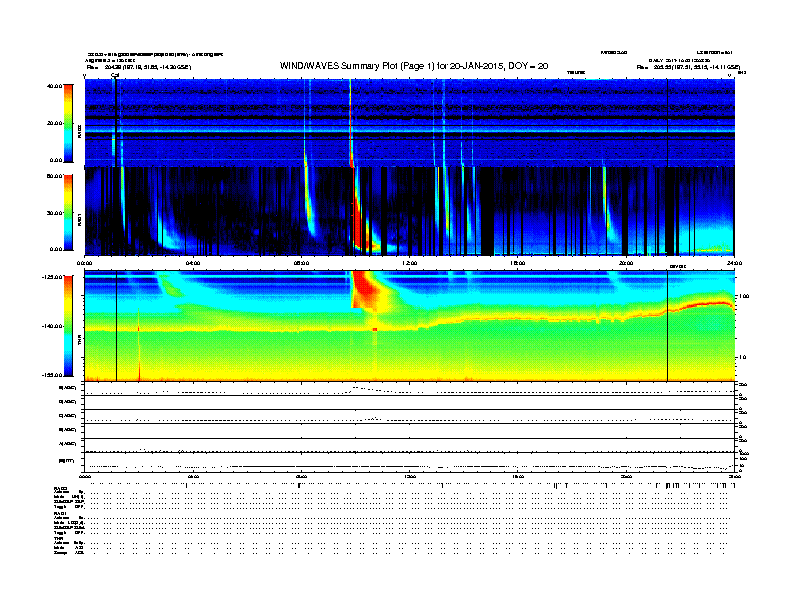The height and width of the screenshot is (612, 792).
Task: Click the -155.00 tick on TNR color scale
Action: click(52, 375)
